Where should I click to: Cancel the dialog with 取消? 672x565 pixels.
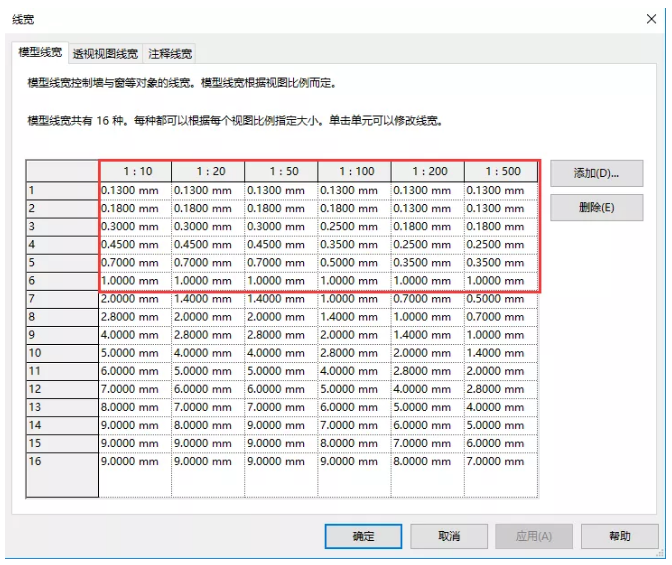pyautogui.click(x=449, y=536)
